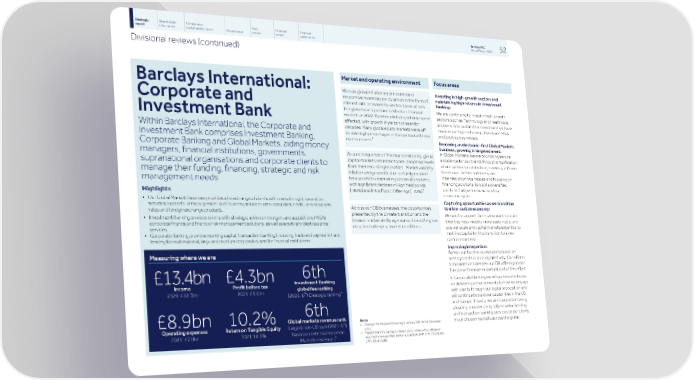Click the Divisional reviews (continued) heading
The image size is (694, 380).
click(185, 40)
